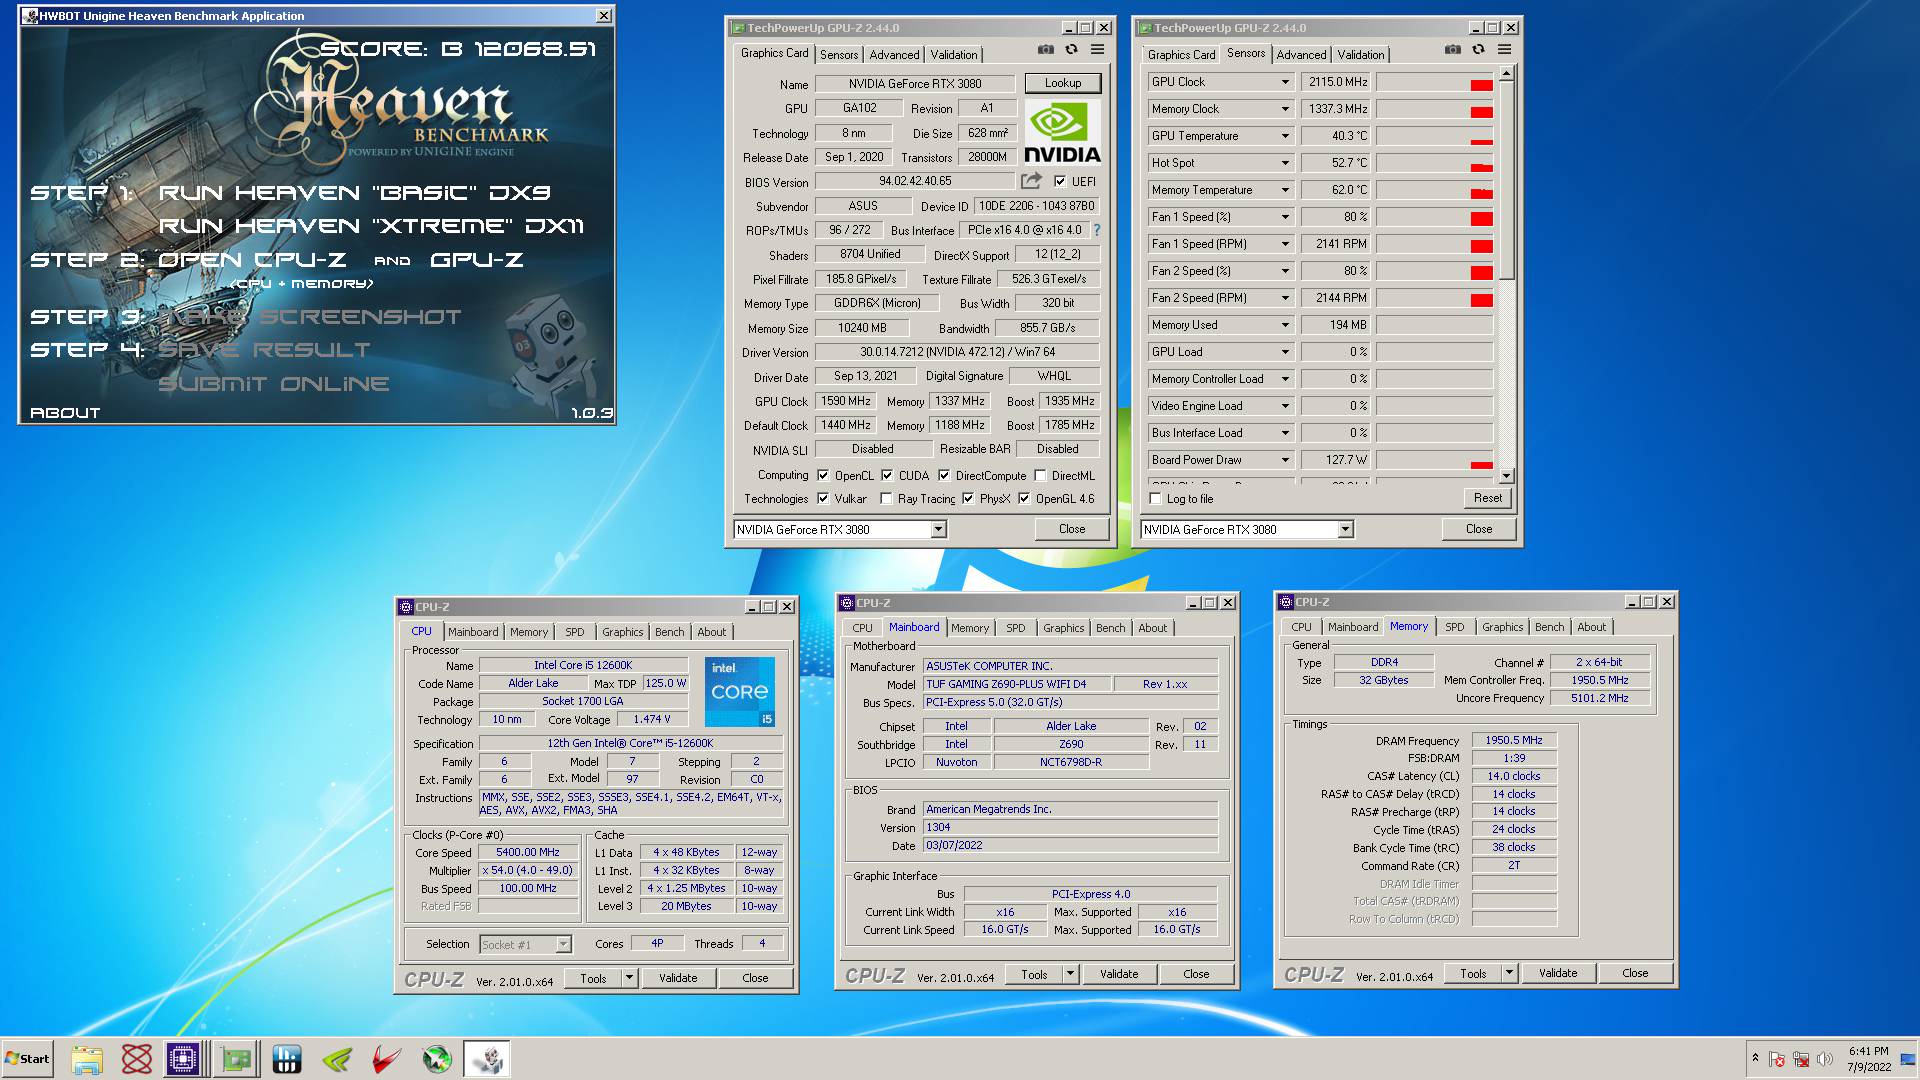Viewport: 1920px width, 1080px height.
Task: Click Close in the CPU-Z Memory window
Action: coord(1635,973)
